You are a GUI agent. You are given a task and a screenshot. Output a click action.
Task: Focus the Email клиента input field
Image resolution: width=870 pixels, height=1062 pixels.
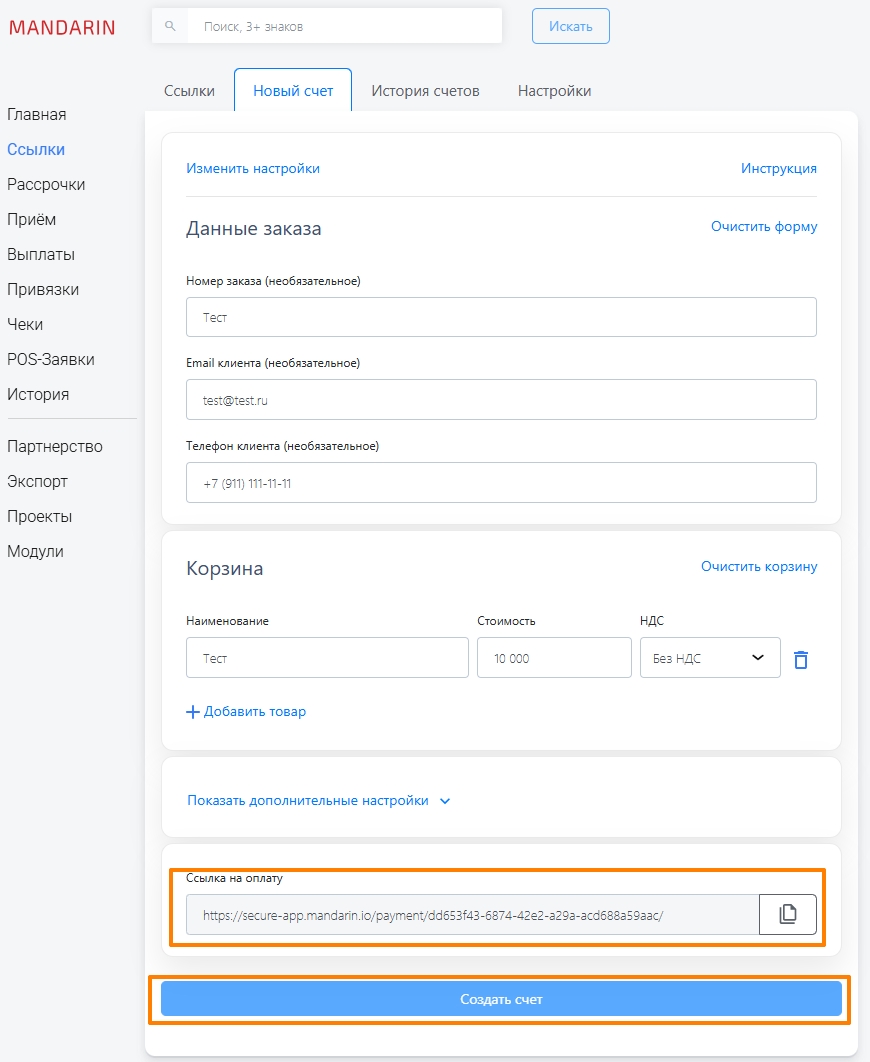[501, 399]
